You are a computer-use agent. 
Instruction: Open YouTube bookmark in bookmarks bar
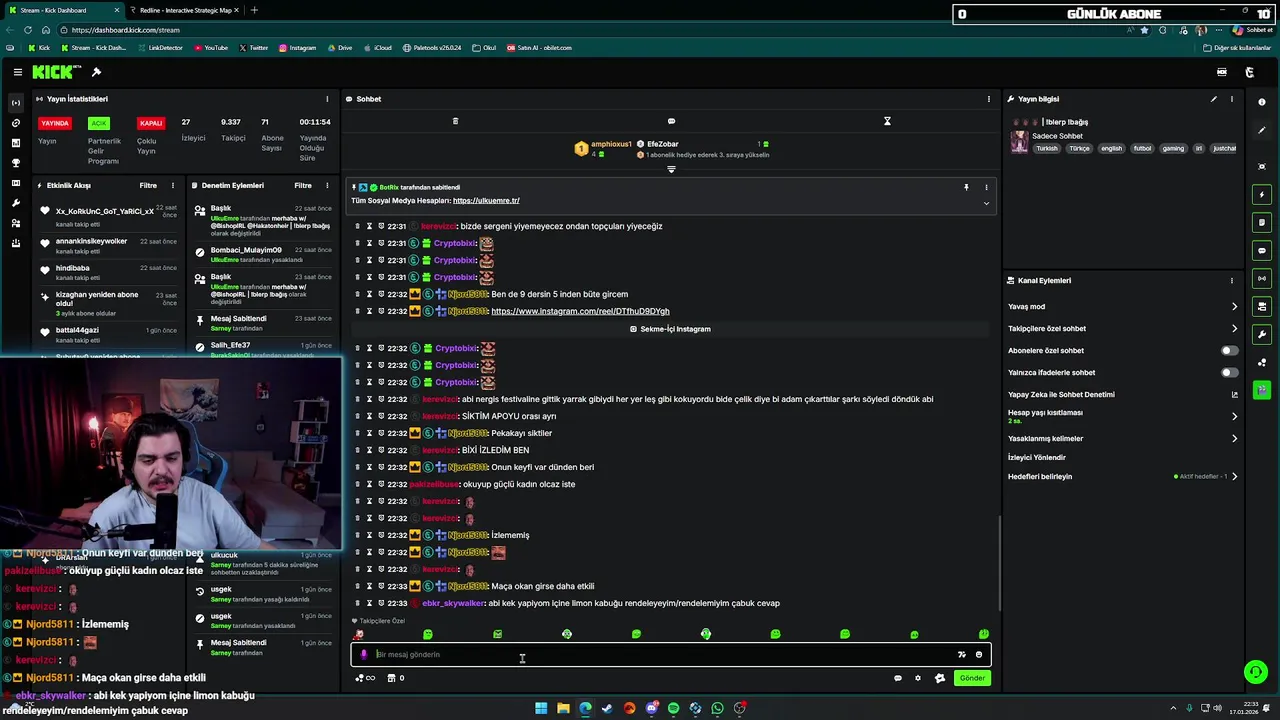click(x=211, y=48)
